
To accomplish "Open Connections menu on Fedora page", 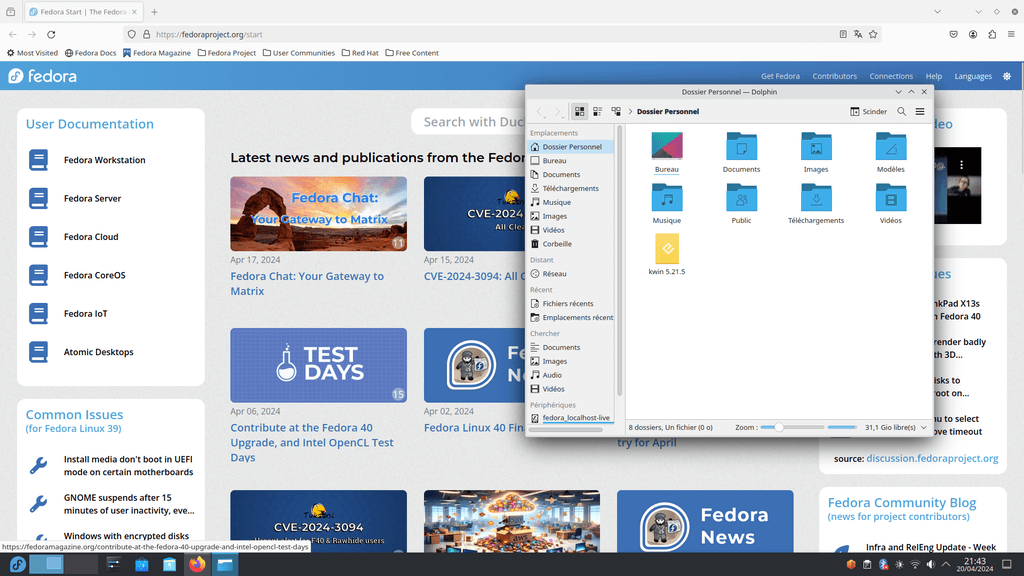I will [891, 76].
